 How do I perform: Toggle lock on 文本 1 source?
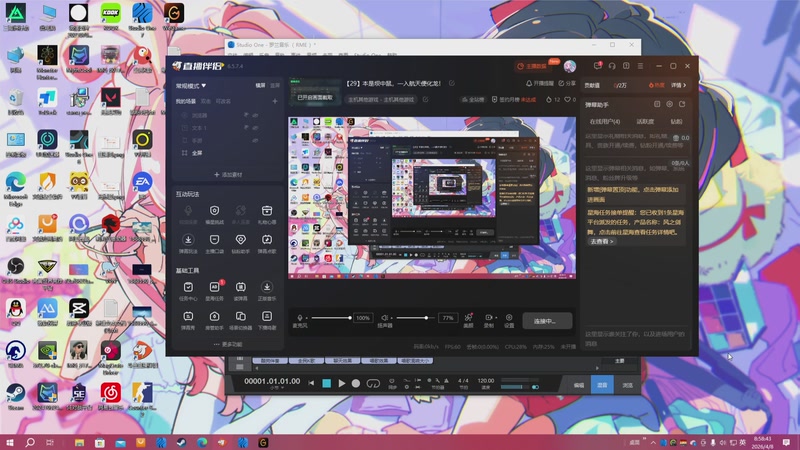pos(246,128)
